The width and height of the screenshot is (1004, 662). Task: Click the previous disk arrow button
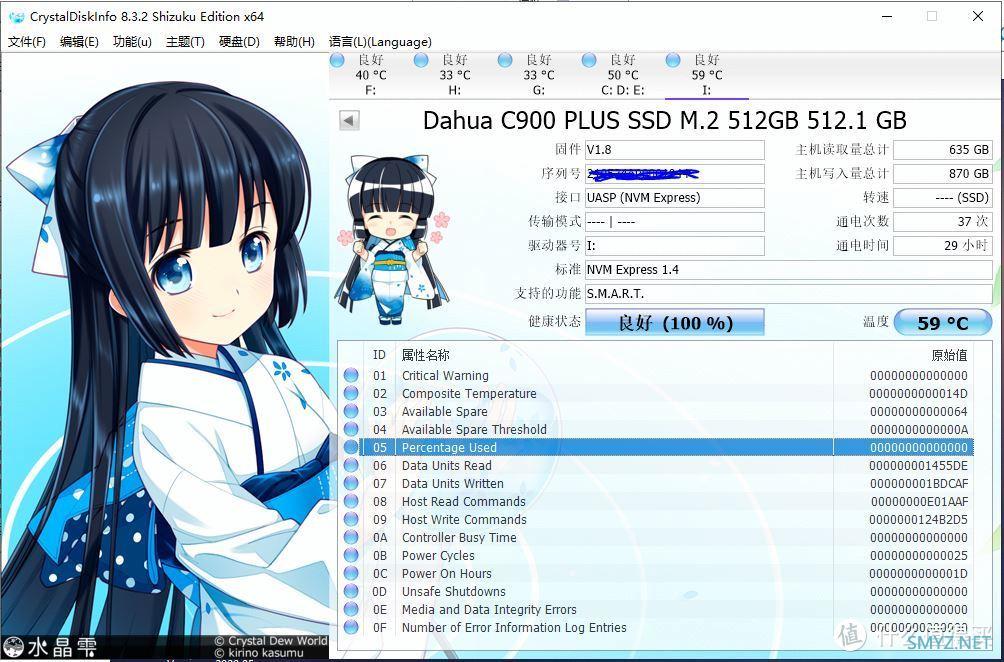(349, 120)
